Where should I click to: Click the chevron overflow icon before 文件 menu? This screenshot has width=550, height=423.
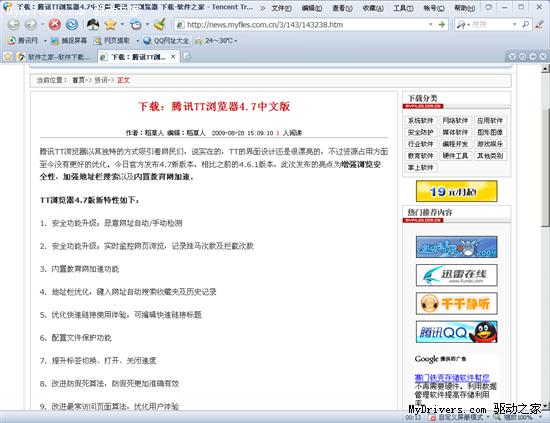(262, 8)
